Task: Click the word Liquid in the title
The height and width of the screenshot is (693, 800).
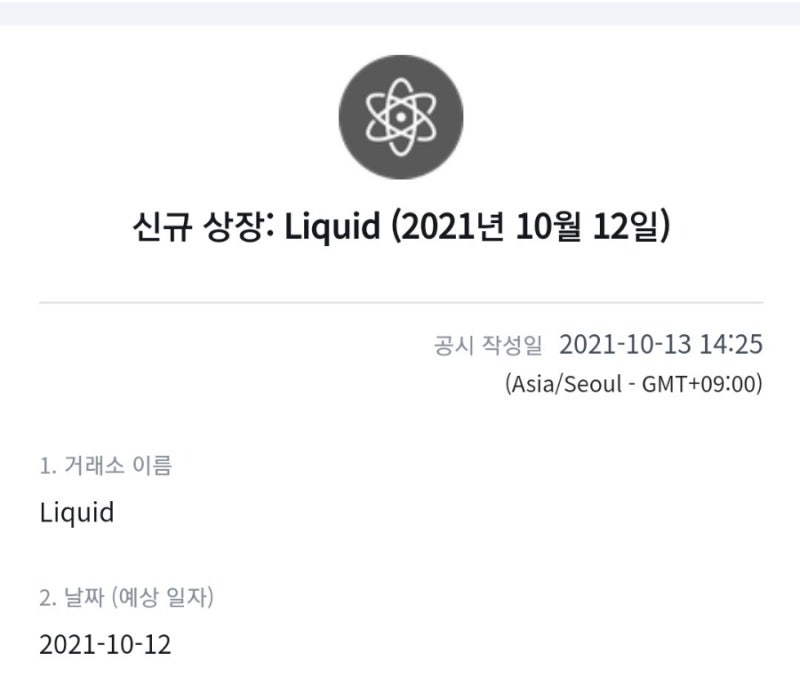Action: (x=333, y=226)
